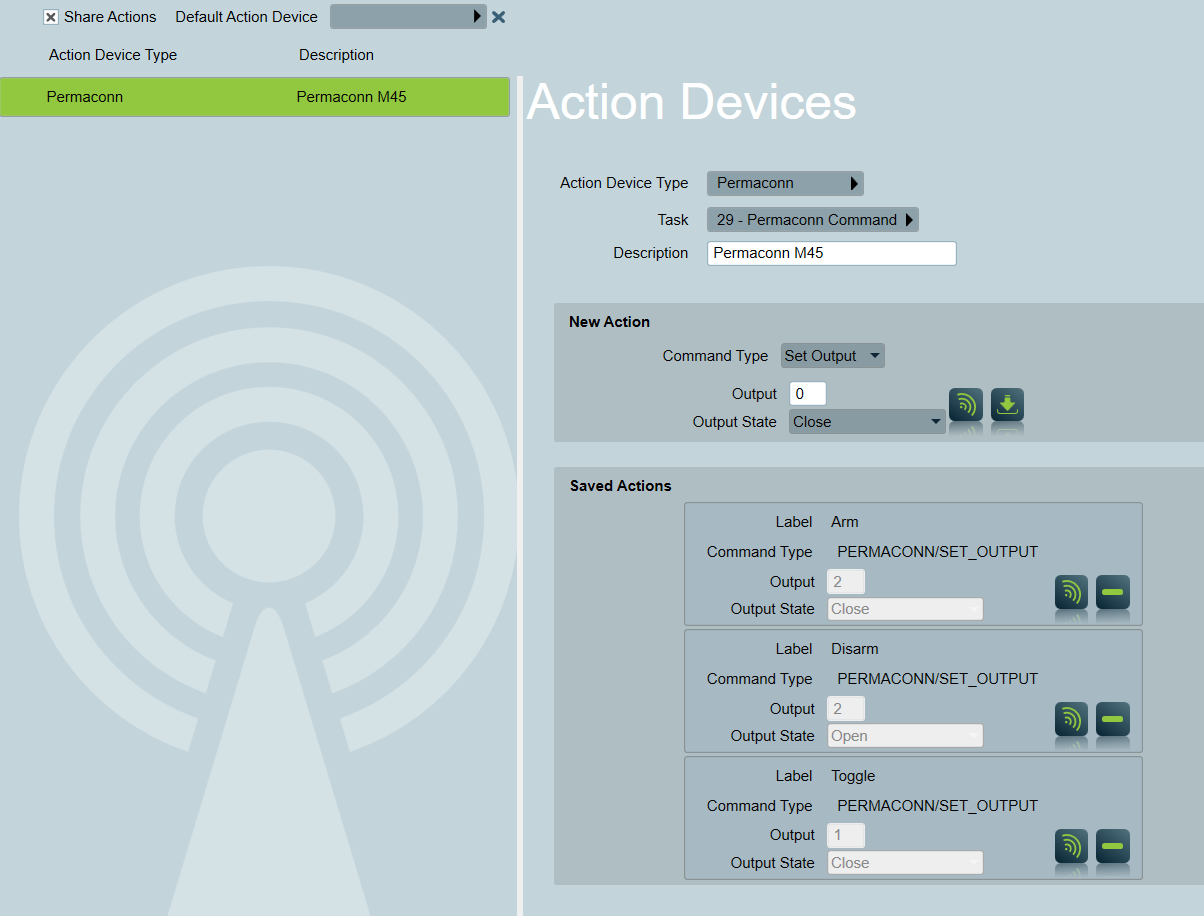Select the Permaconn M45 device row

click(x=255, y=97)
